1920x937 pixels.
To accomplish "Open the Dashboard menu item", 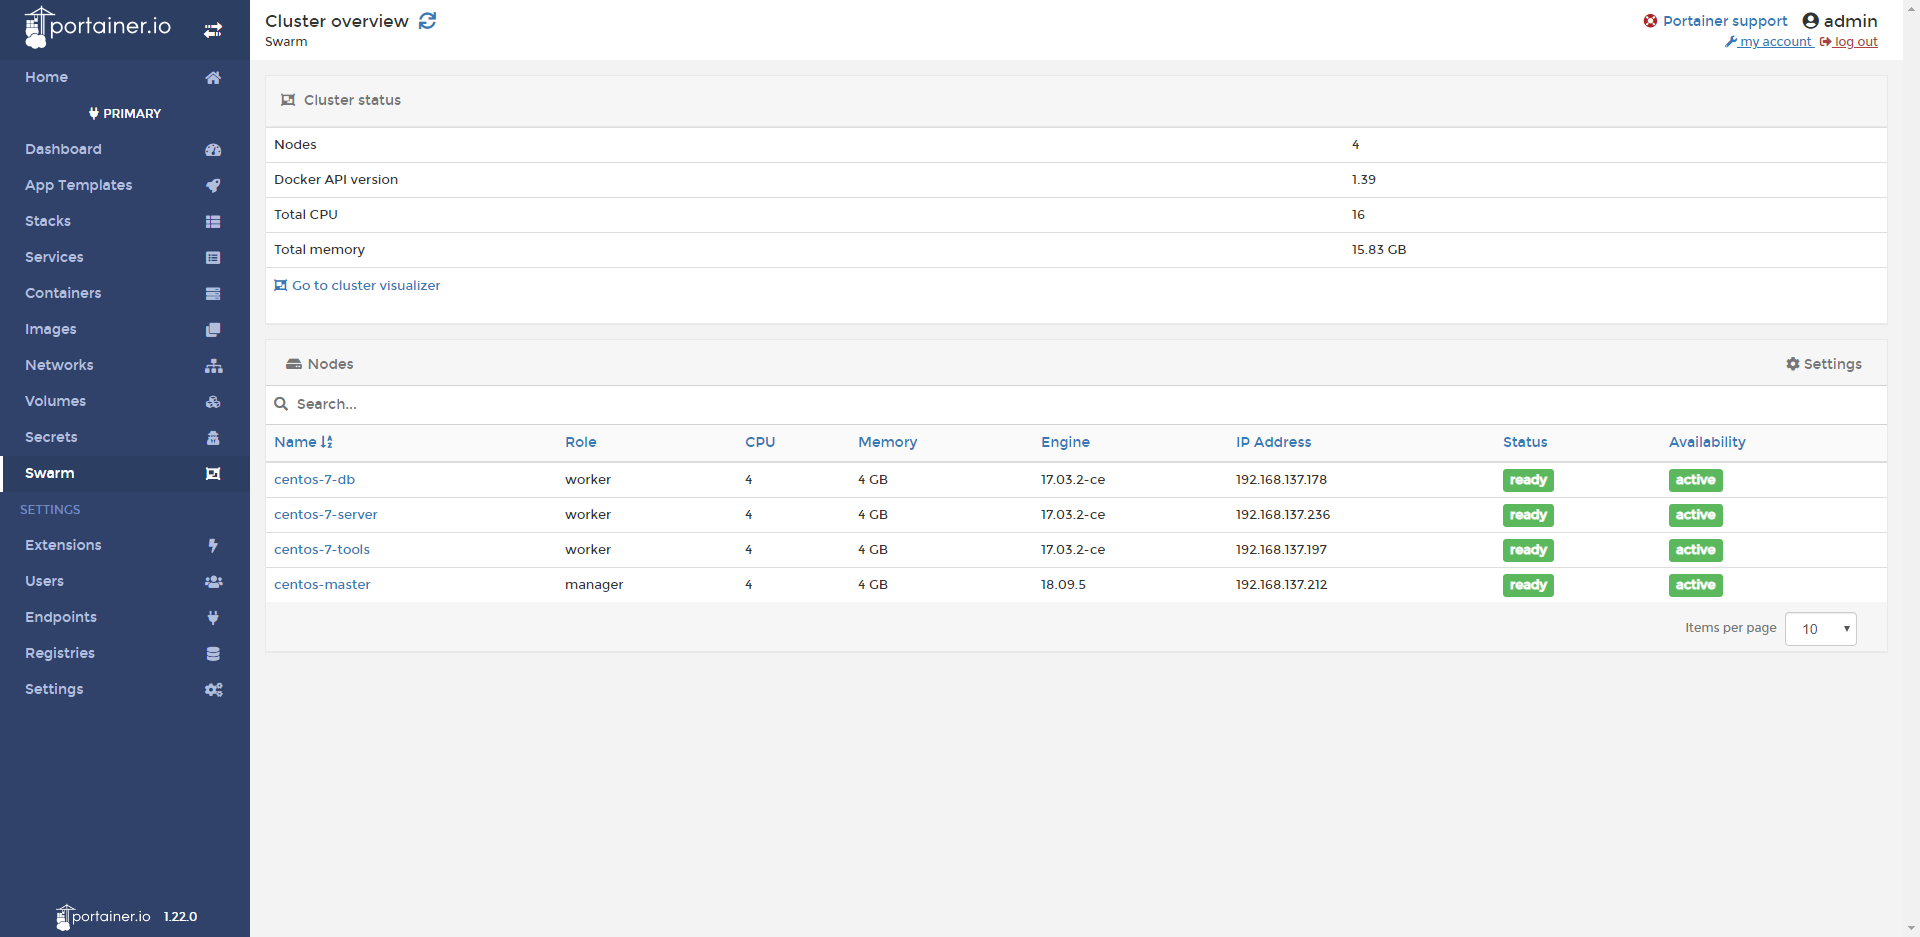I will pyautogui.click(x=63, y=149).
